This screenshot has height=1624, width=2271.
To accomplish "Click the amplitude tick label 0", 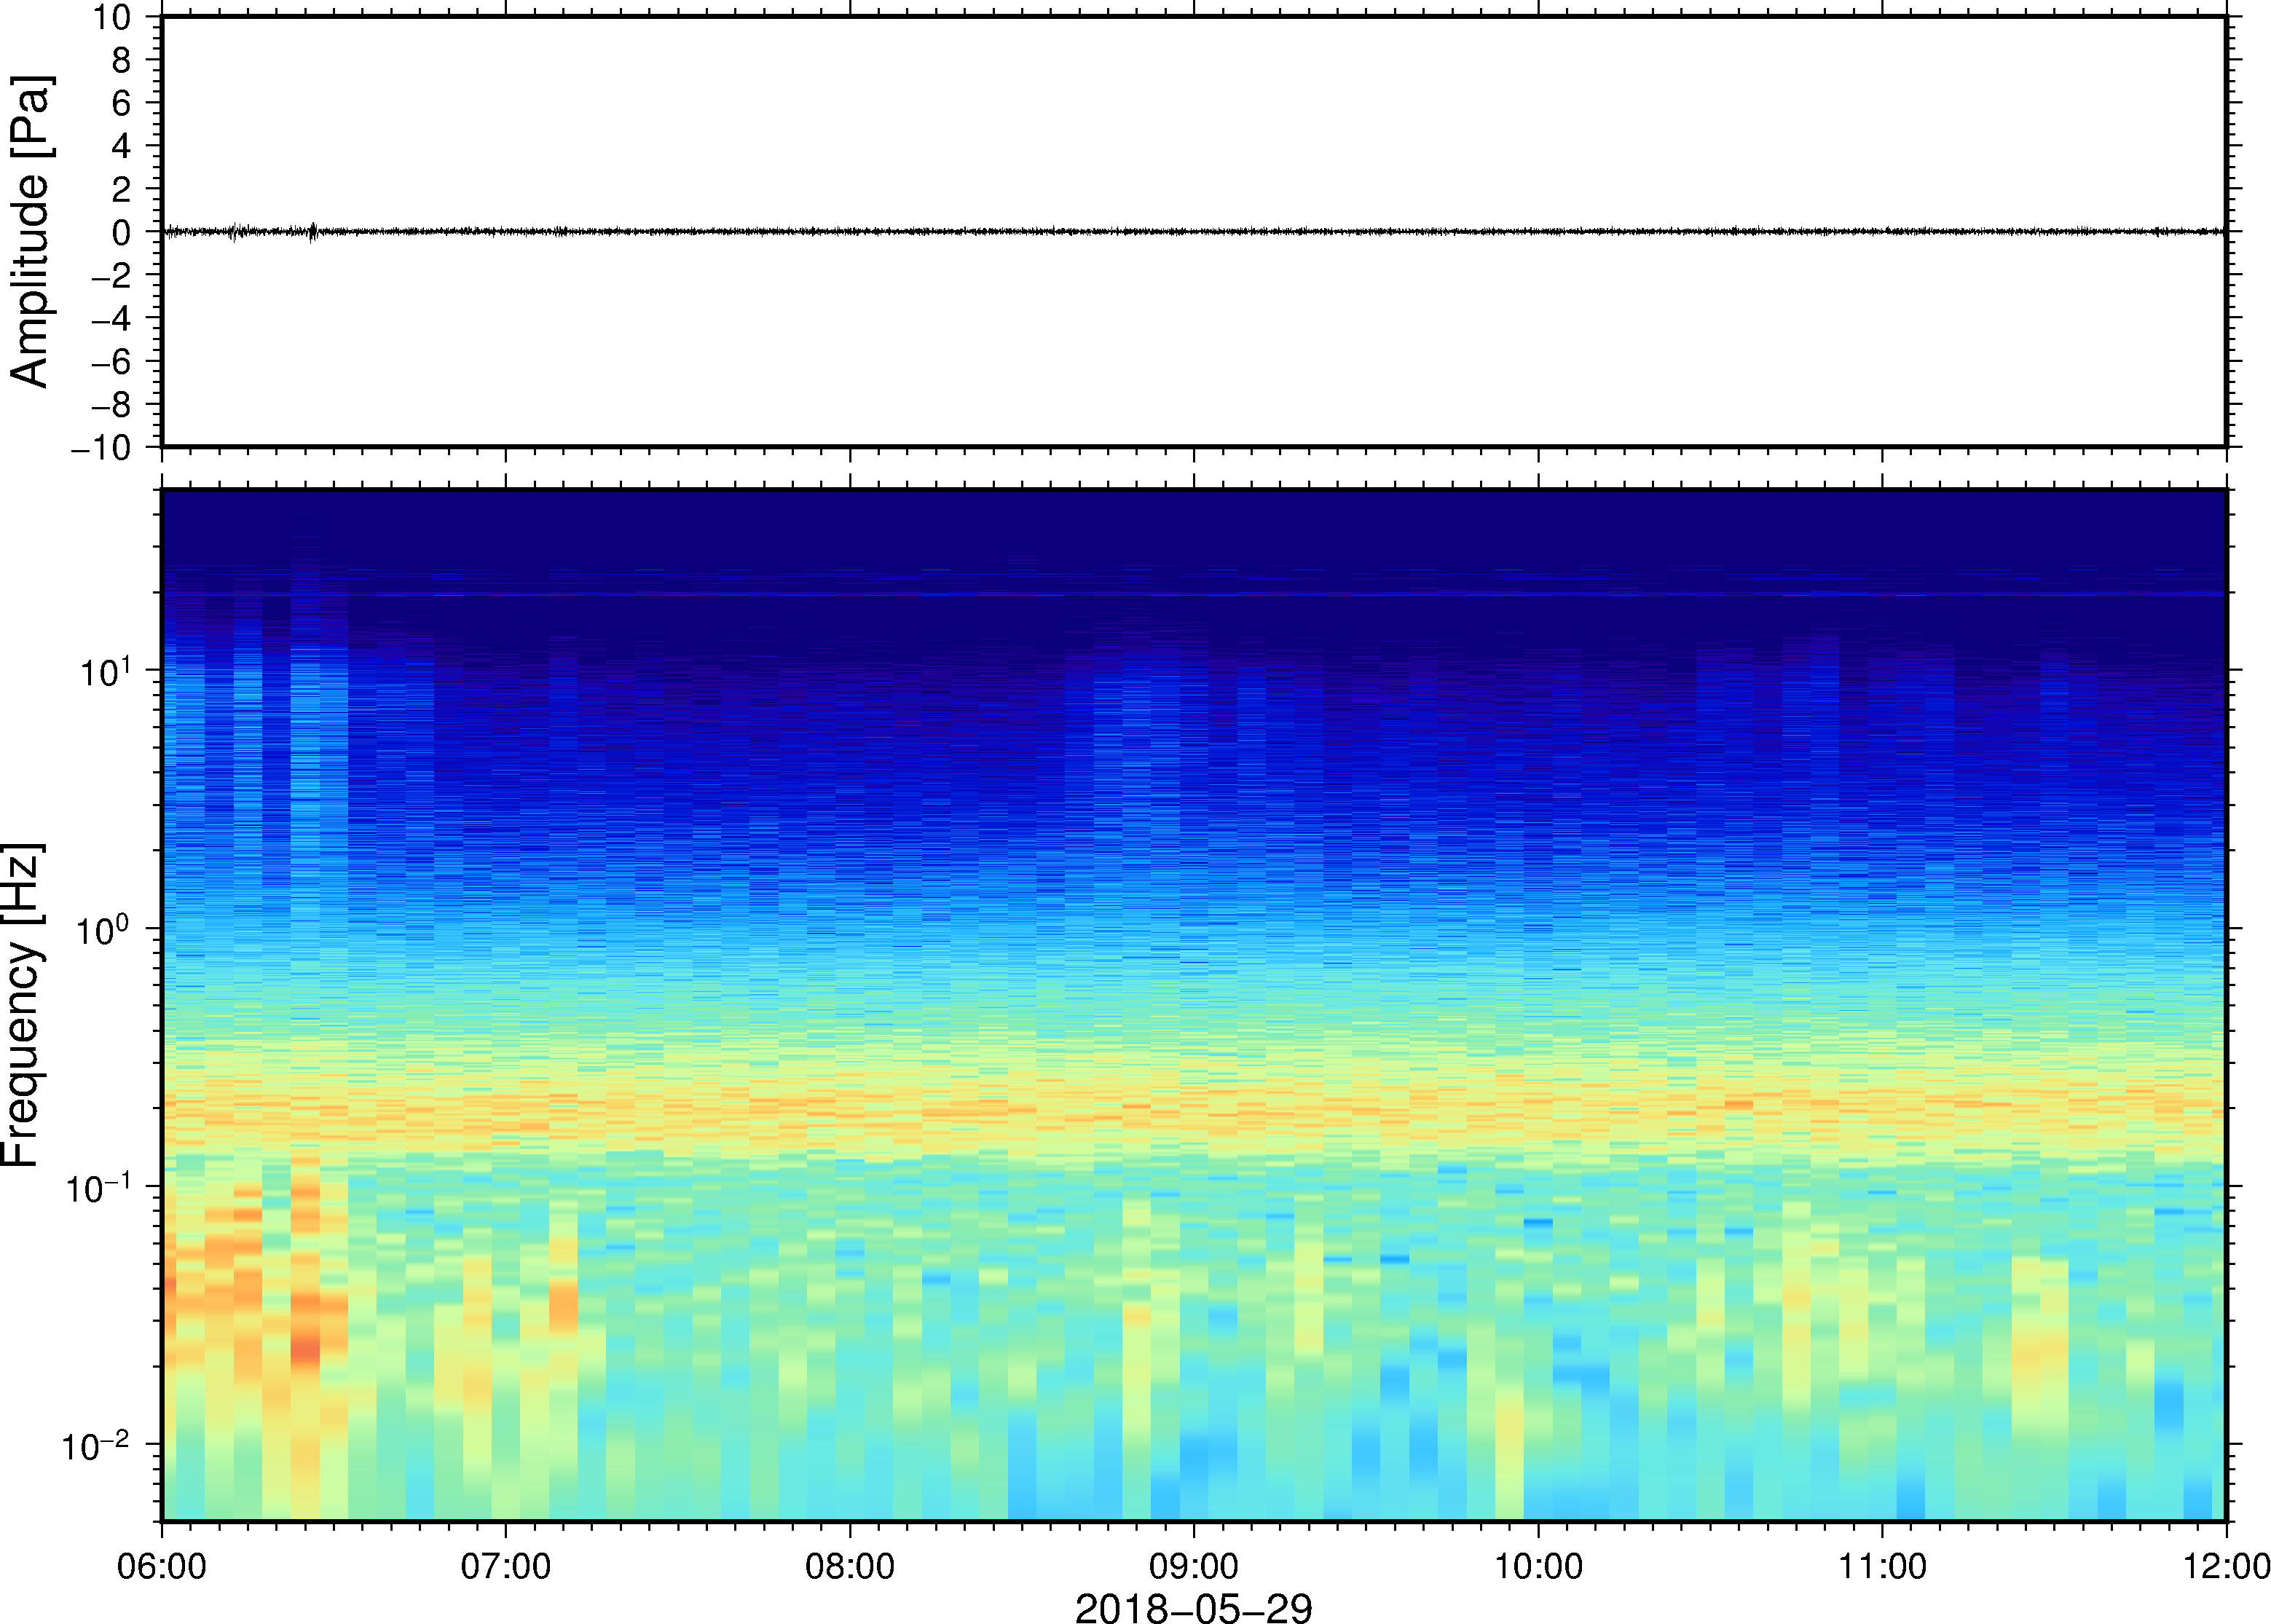I will click(x=122, y=232).
